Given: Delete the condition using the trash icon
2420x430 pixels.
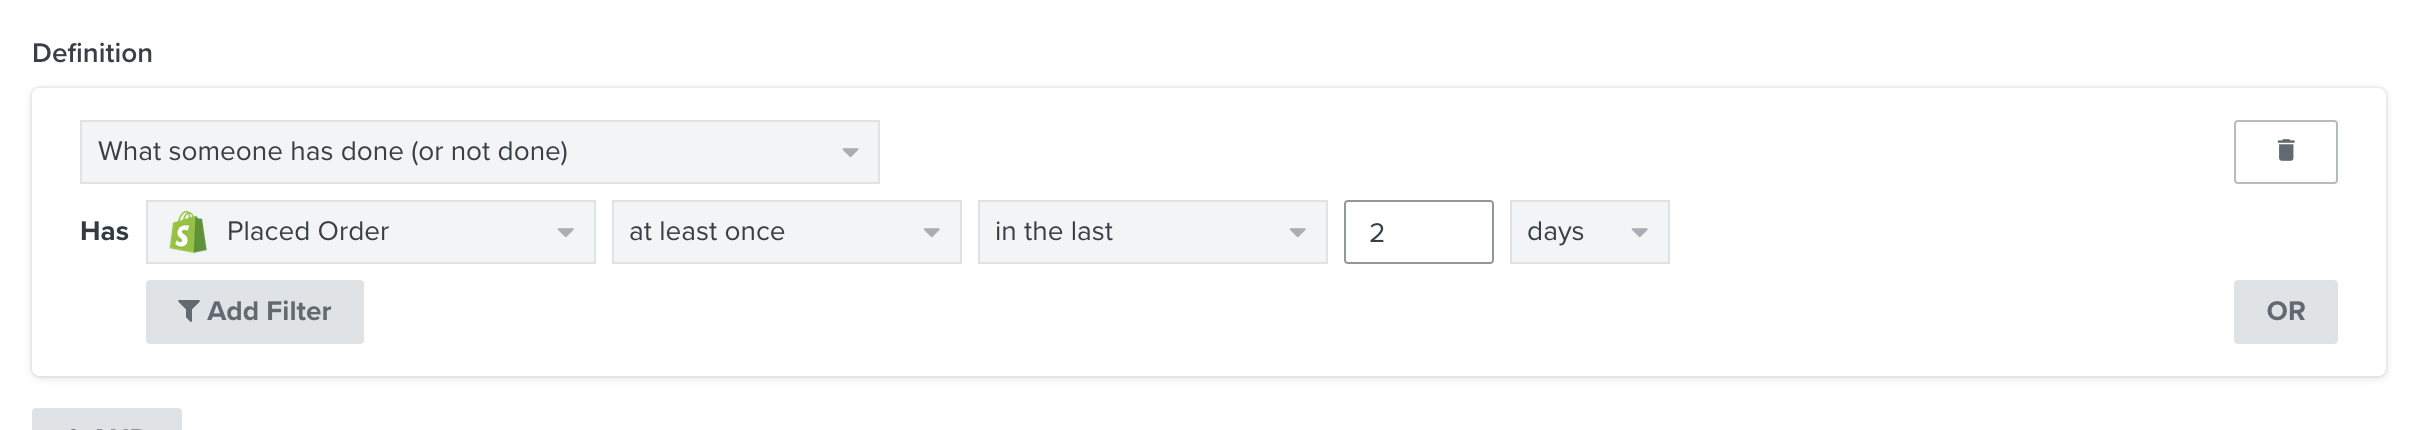Looking at the screenshot, I should (x=2285, y=151).
